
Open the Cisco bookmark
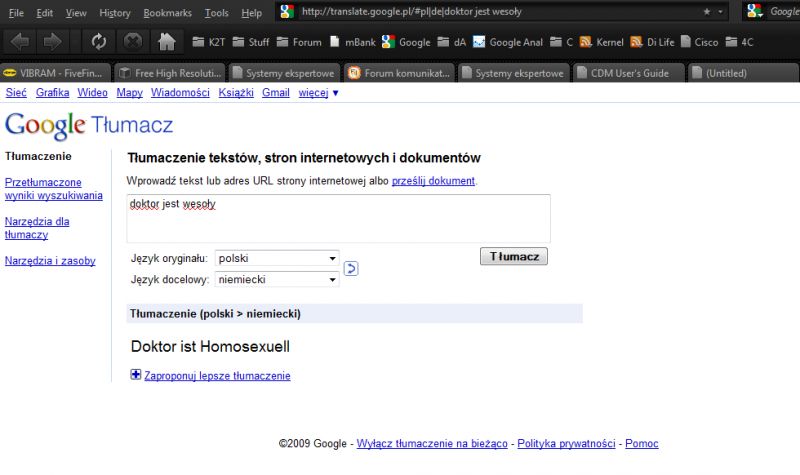(x=699, y=42)
